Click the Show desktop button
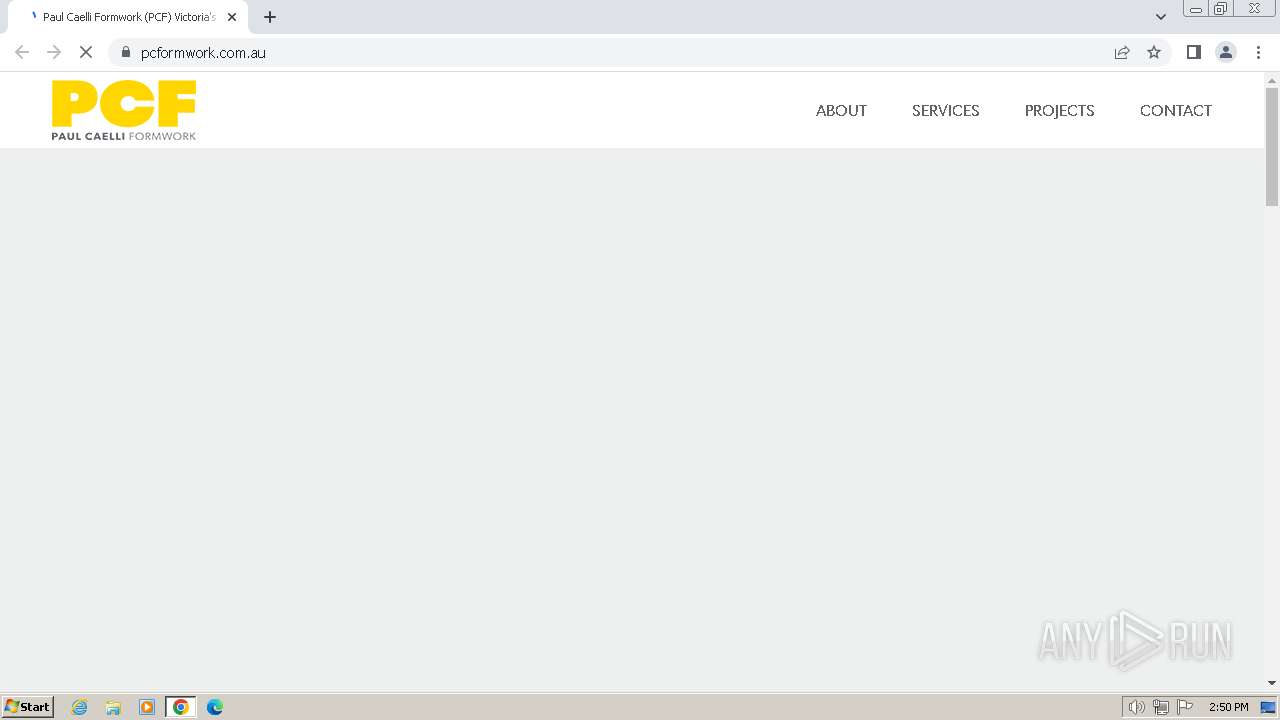Screen dimensions: 1280x720 point(1268,707)
